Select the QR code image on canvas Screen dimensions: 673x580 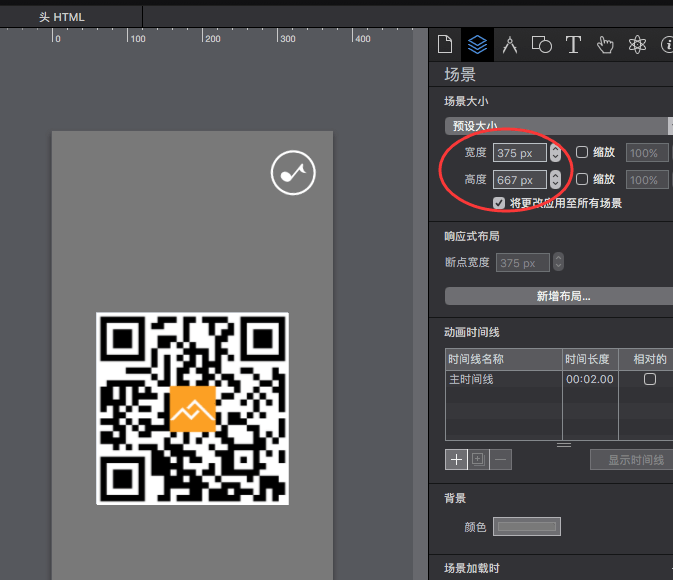pos(192,408)
